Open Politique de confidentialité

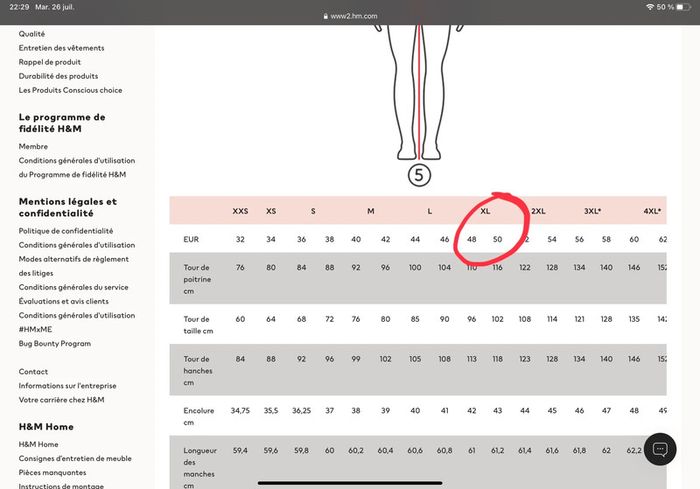(65, 231)
